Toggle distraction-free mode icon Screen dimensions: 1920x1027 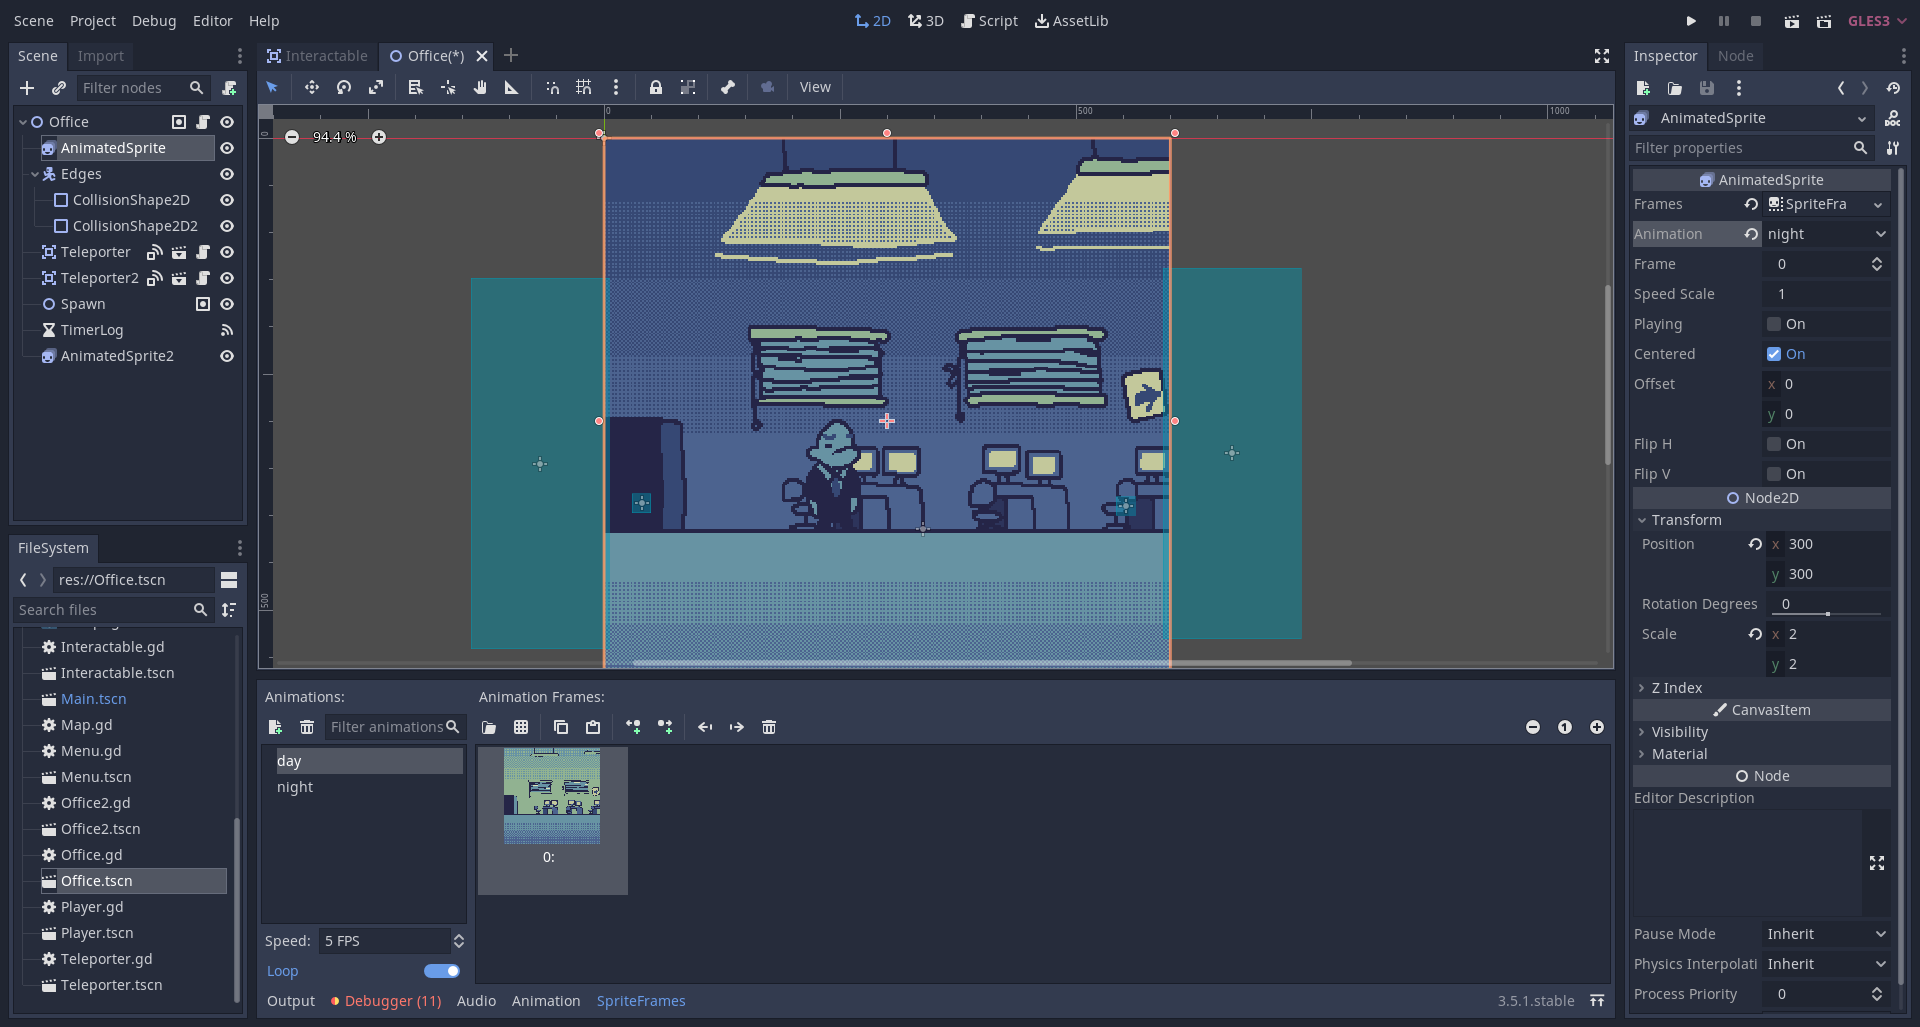[1601, 56]
